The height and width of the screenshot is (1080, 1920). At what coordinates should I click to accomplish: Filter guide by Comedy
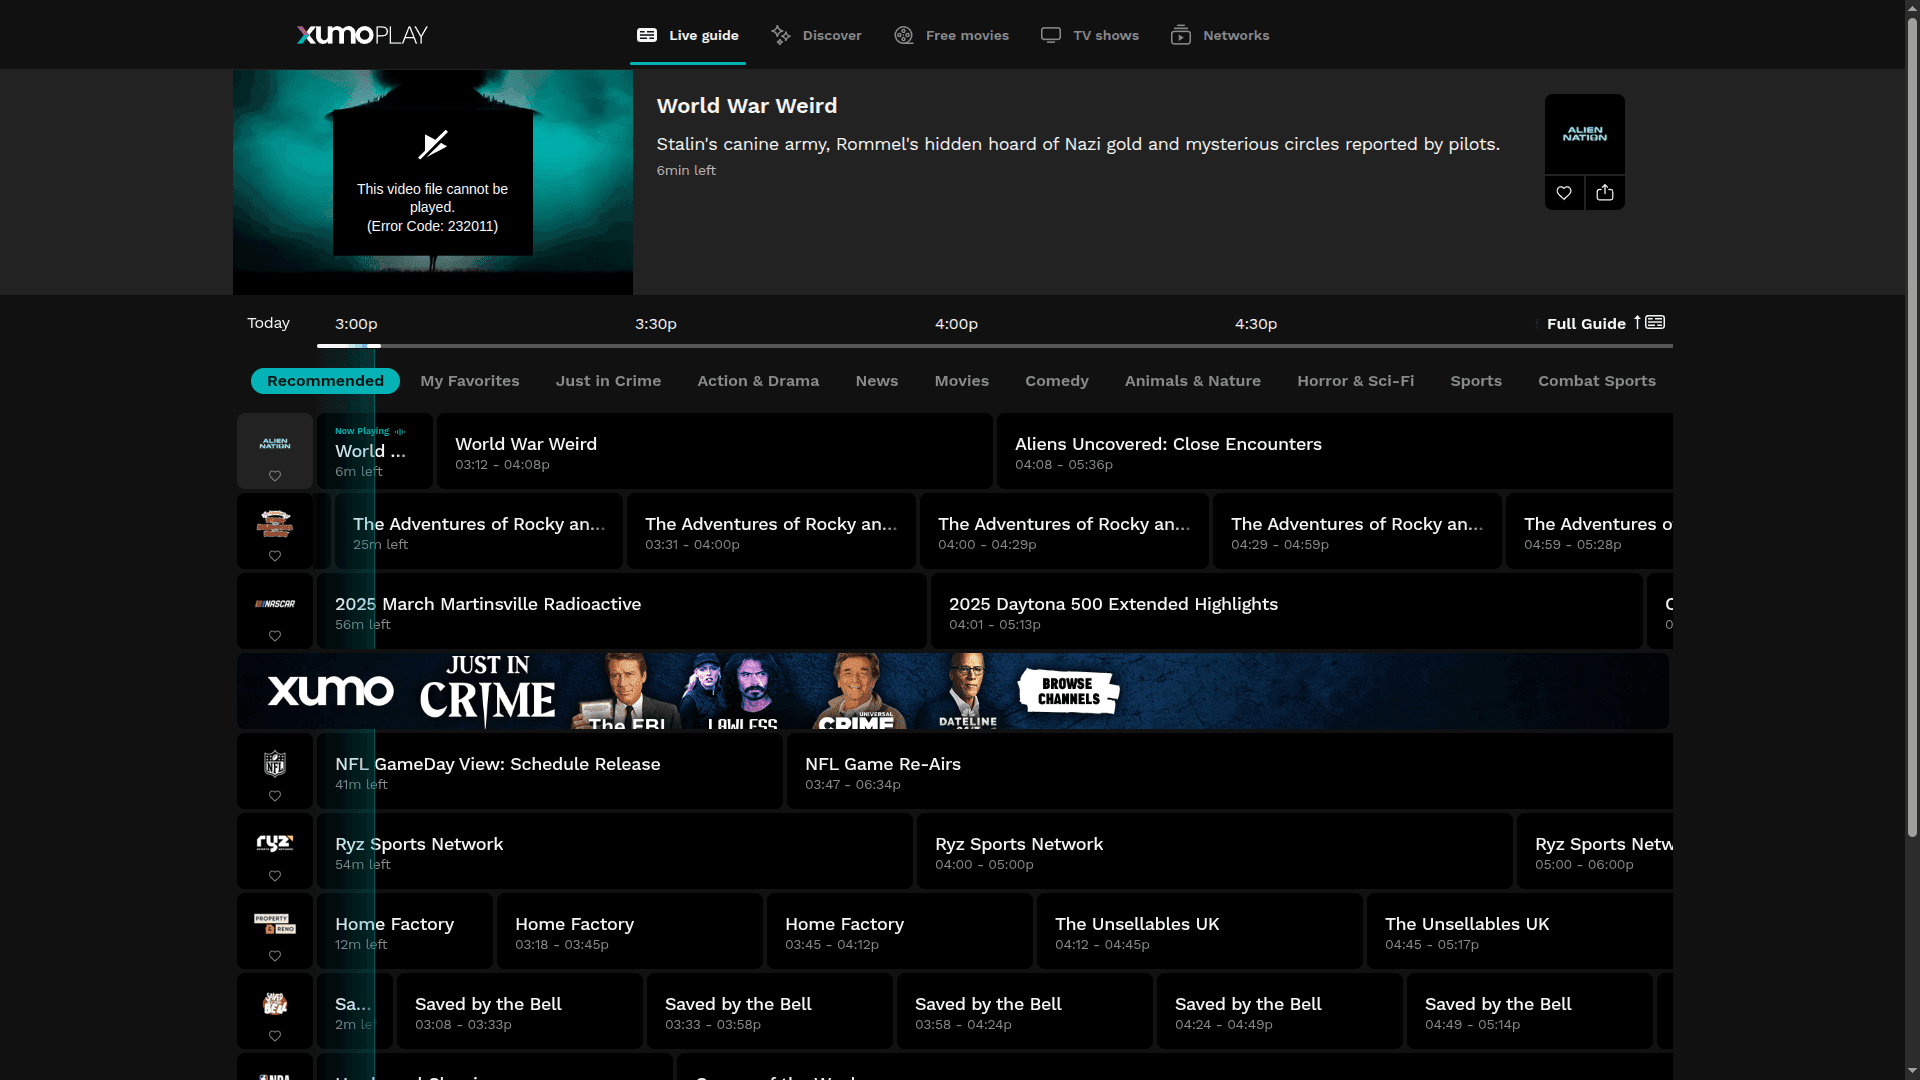(1057, 381)
